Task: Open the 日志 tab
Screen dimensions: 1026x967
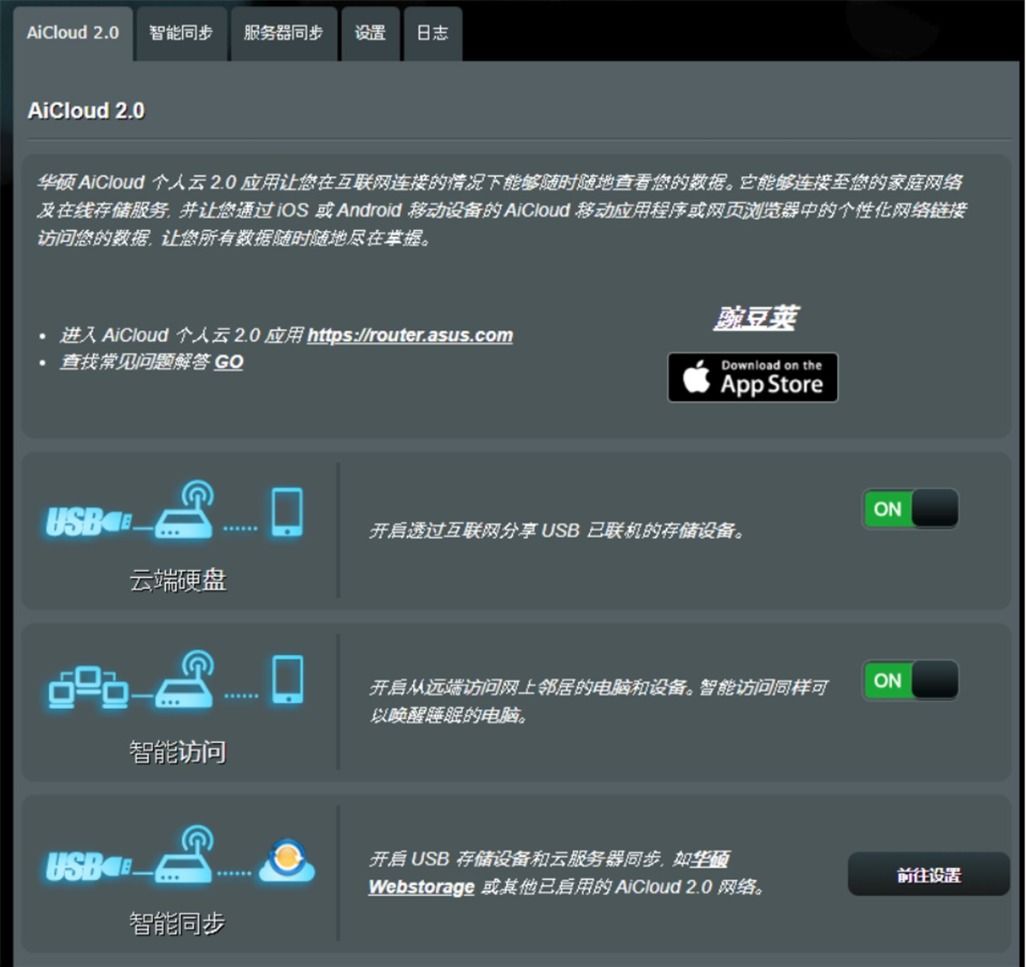Action: click(x=433, y=33)
